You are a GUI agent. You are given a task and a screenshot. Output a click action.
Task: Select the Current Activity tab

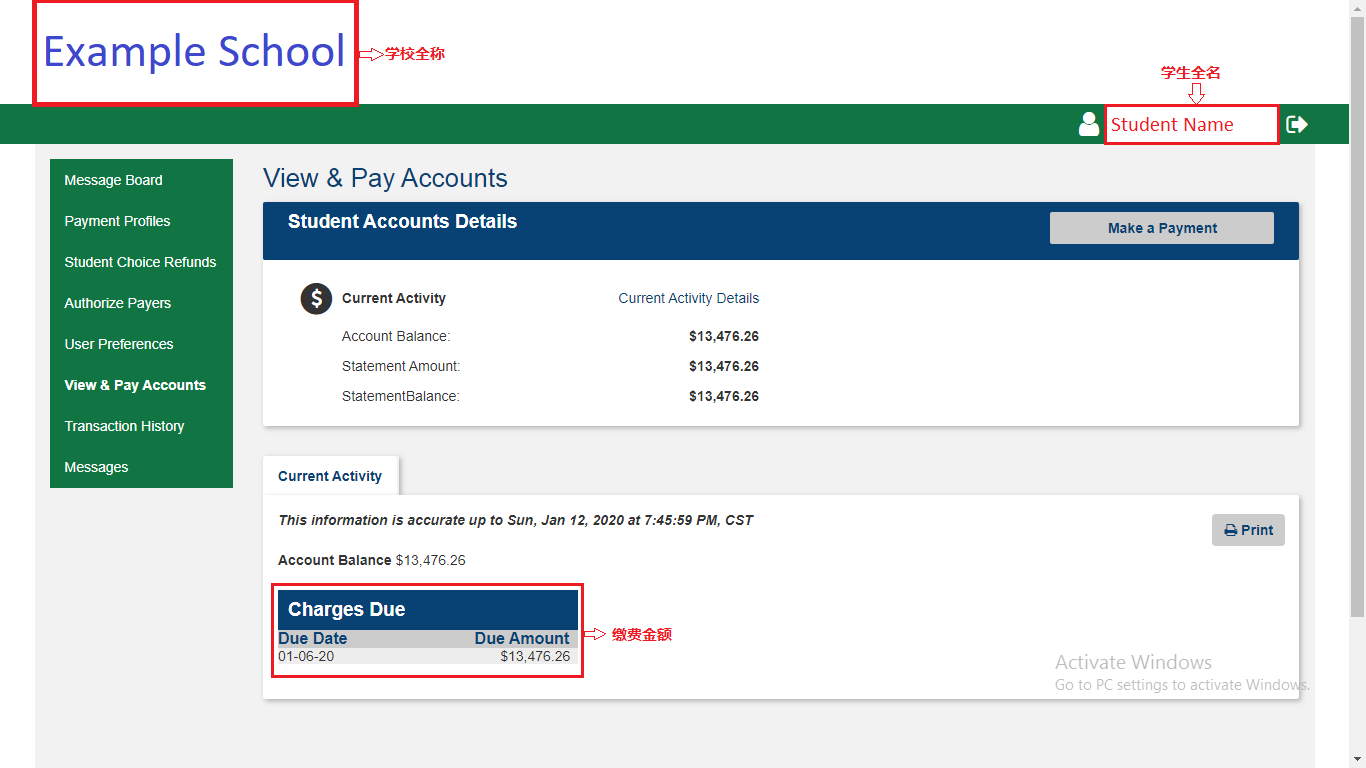[x=330, y=476]
